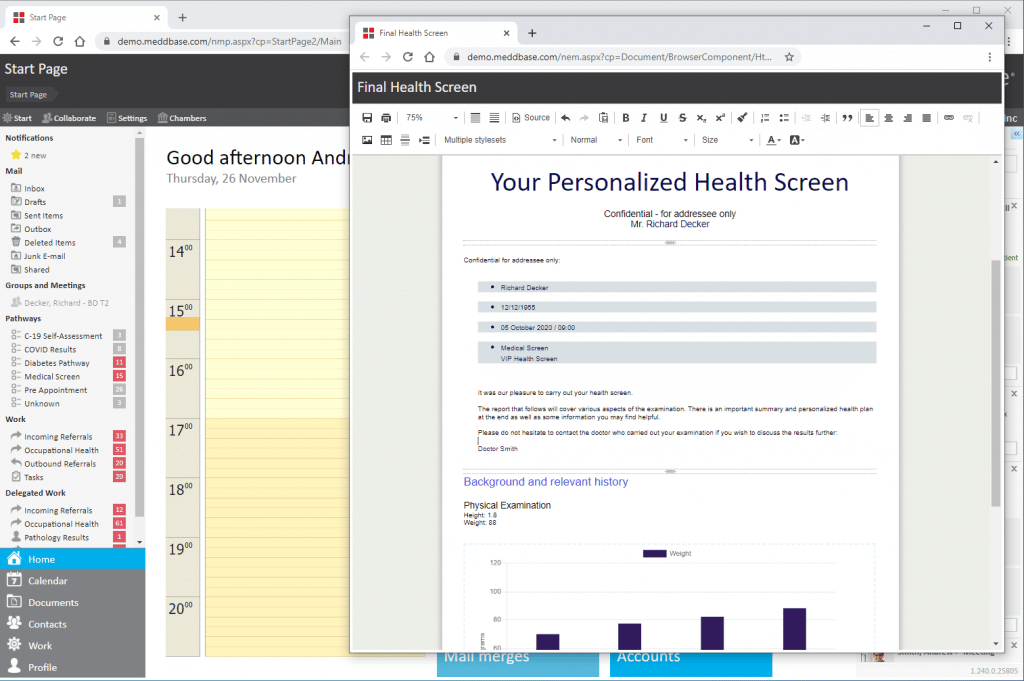Screen dimensions: 1024x681
Task: Apply italic formatting to the text
Action: [645, 117]
